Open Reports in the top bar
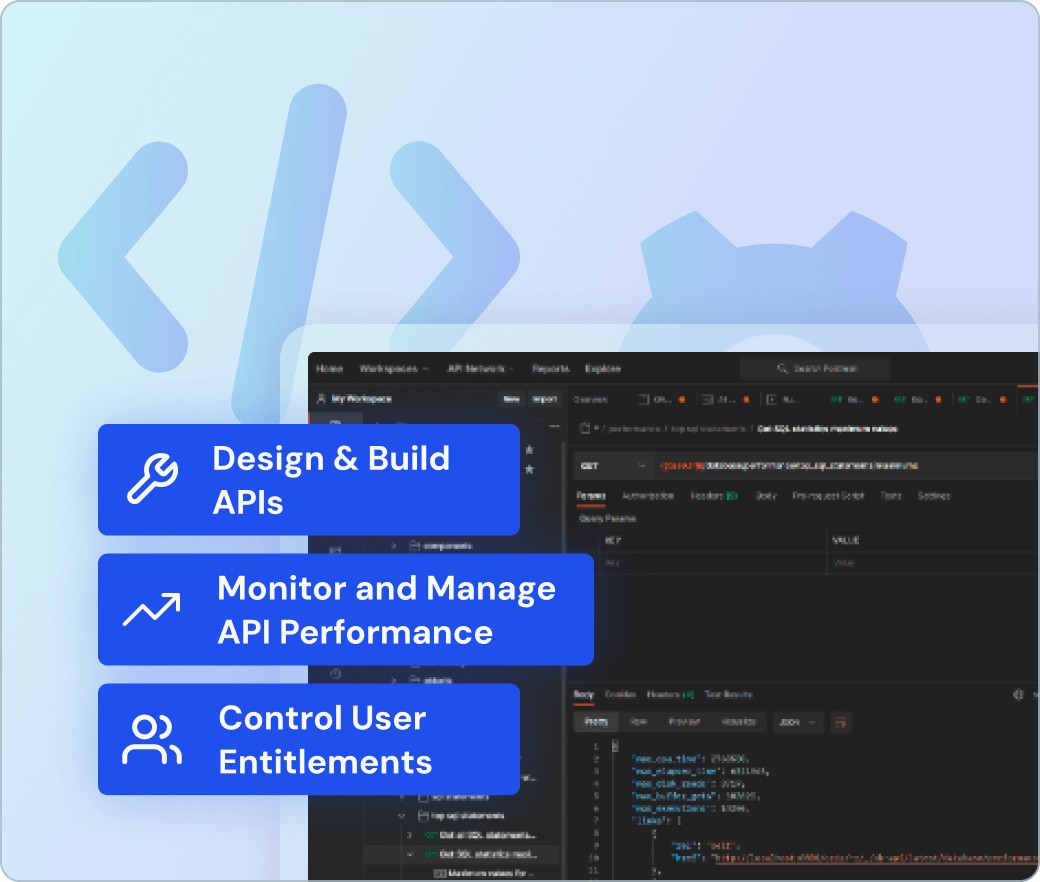Viewport: 1040px width, 882px height. pos(551,369)
